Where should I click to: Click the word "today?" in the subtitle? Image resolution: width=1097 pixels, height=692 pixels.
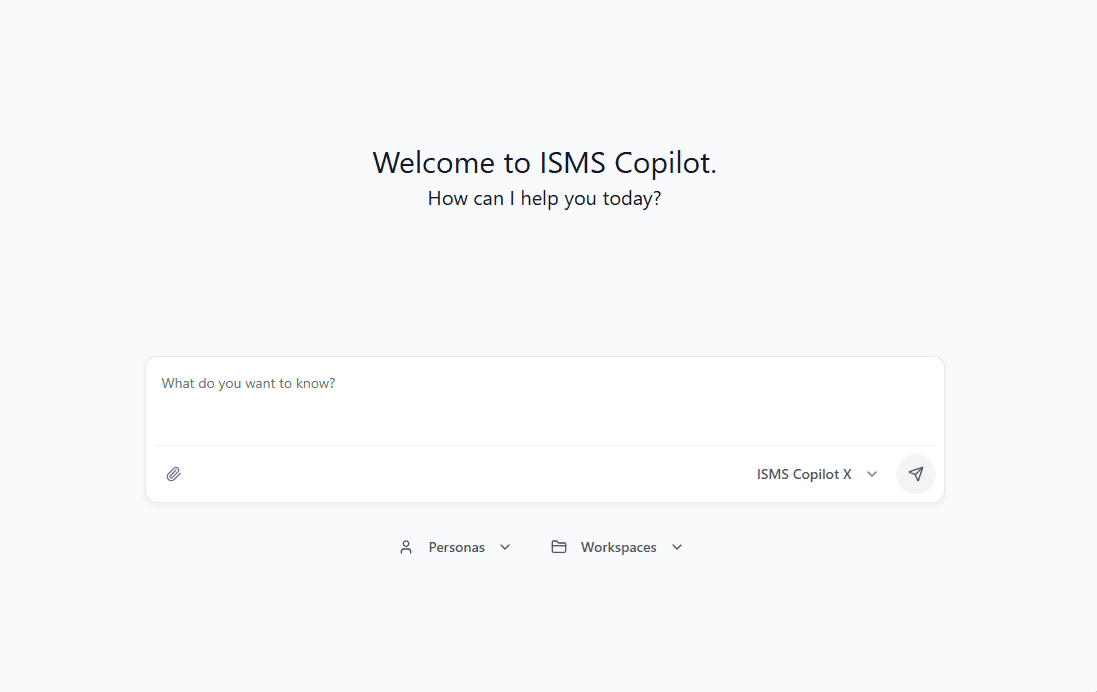click(x=632, y=198)
